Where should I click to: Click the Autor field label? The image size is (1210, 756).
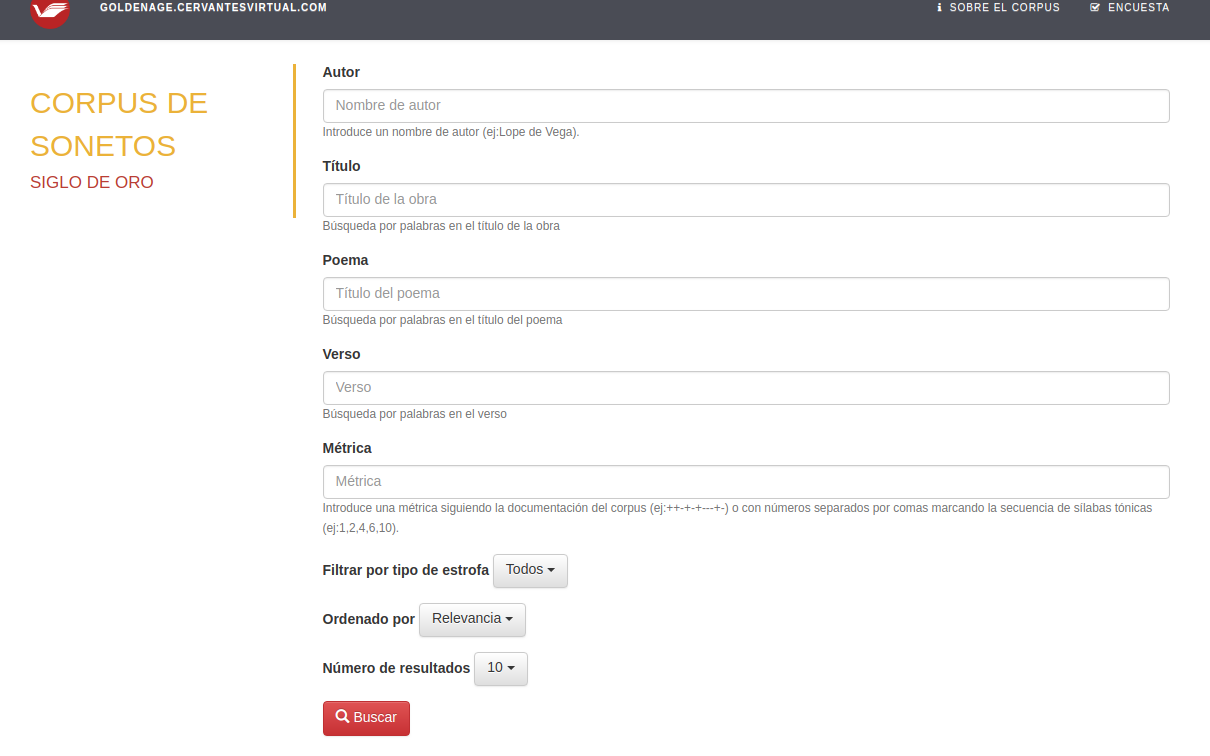341,72
